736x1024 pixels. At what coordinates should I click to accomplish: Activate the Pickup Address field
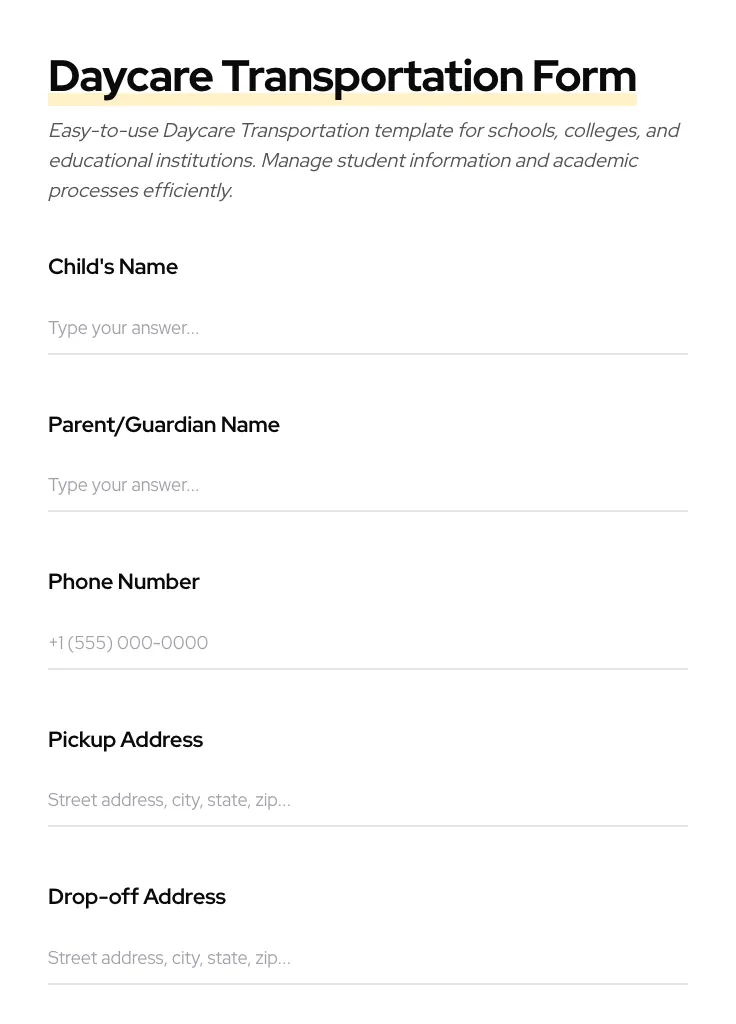point(367,800)
